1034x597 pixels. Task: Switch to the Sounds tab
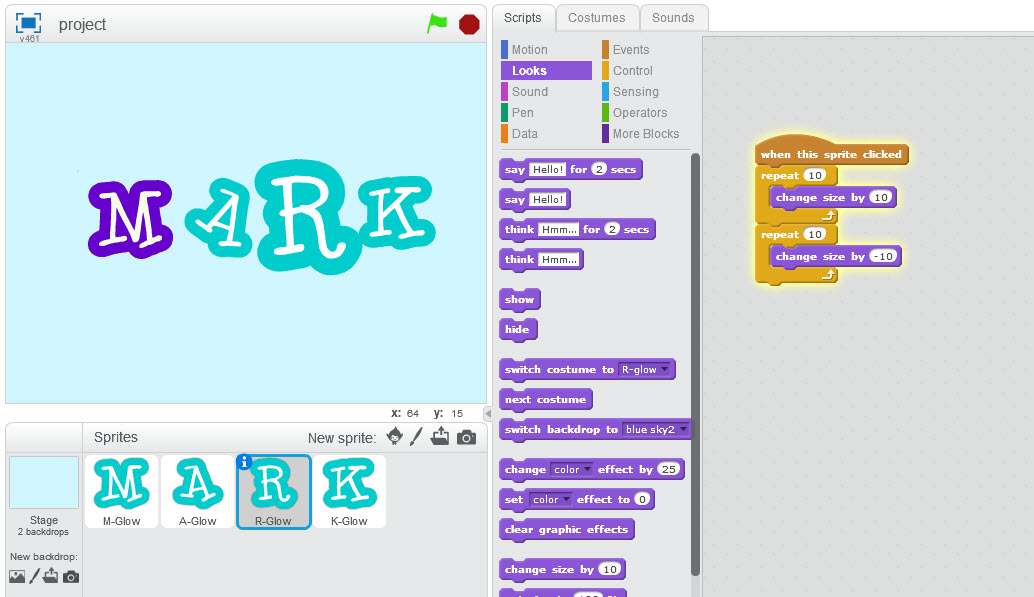(673, 17)
